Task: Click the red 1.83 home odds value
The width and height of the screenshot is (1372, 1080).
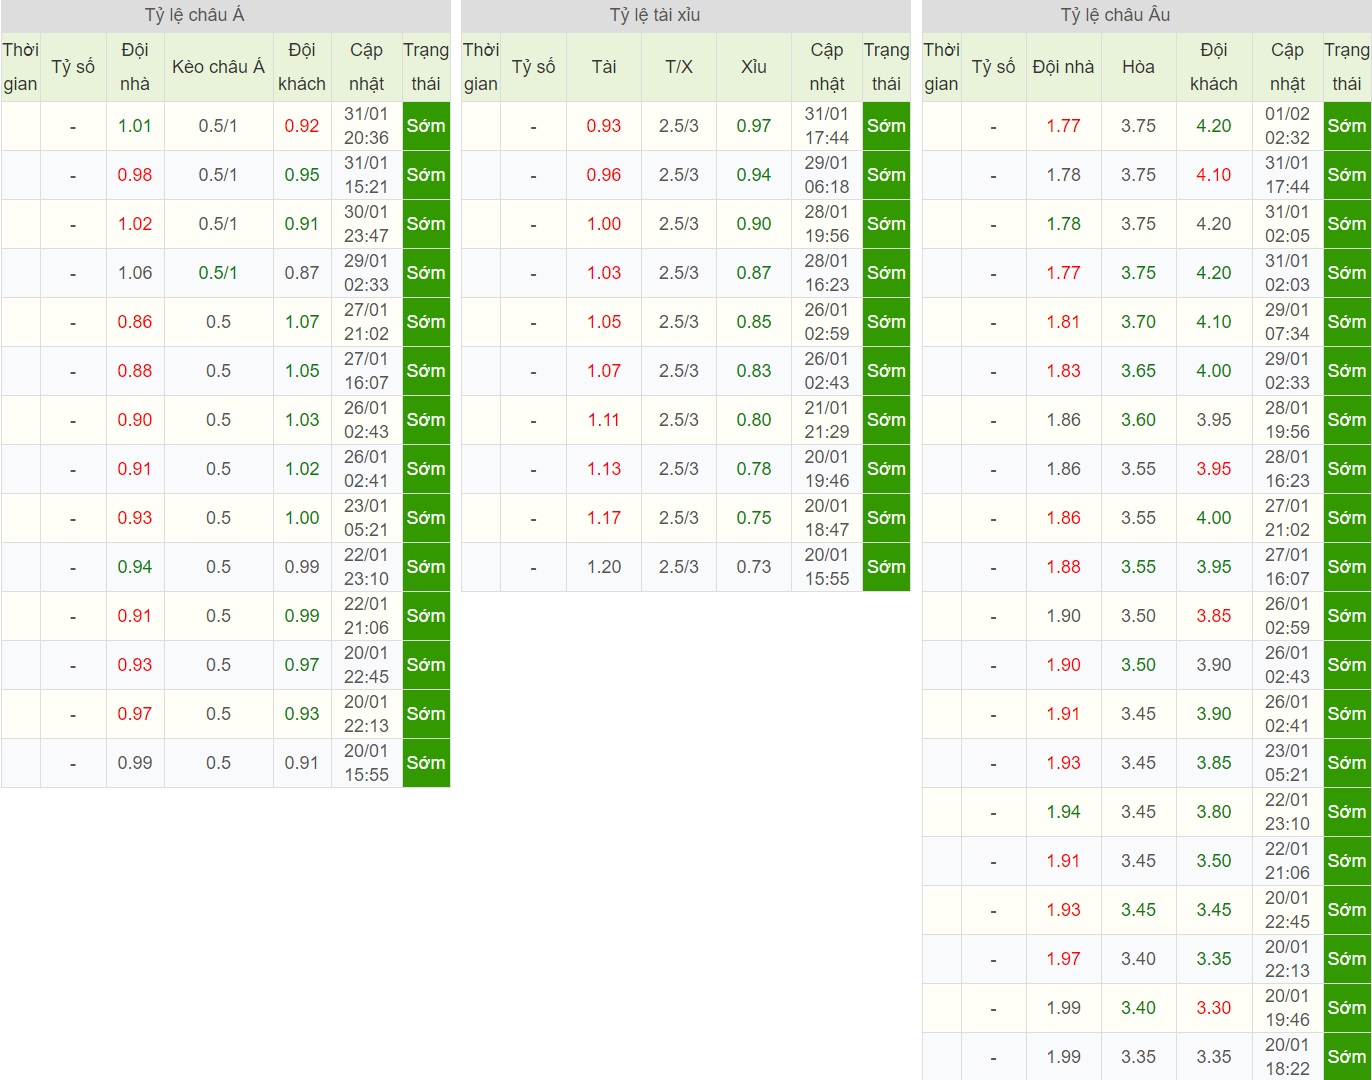Action: (x=1063, y=371)
